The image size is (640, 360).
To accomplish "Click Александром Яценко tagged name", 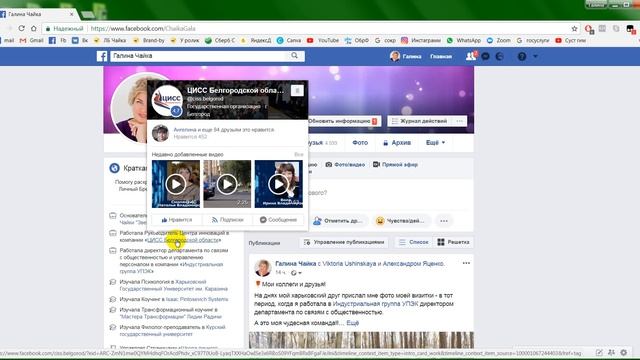I will tap(413, 264).
